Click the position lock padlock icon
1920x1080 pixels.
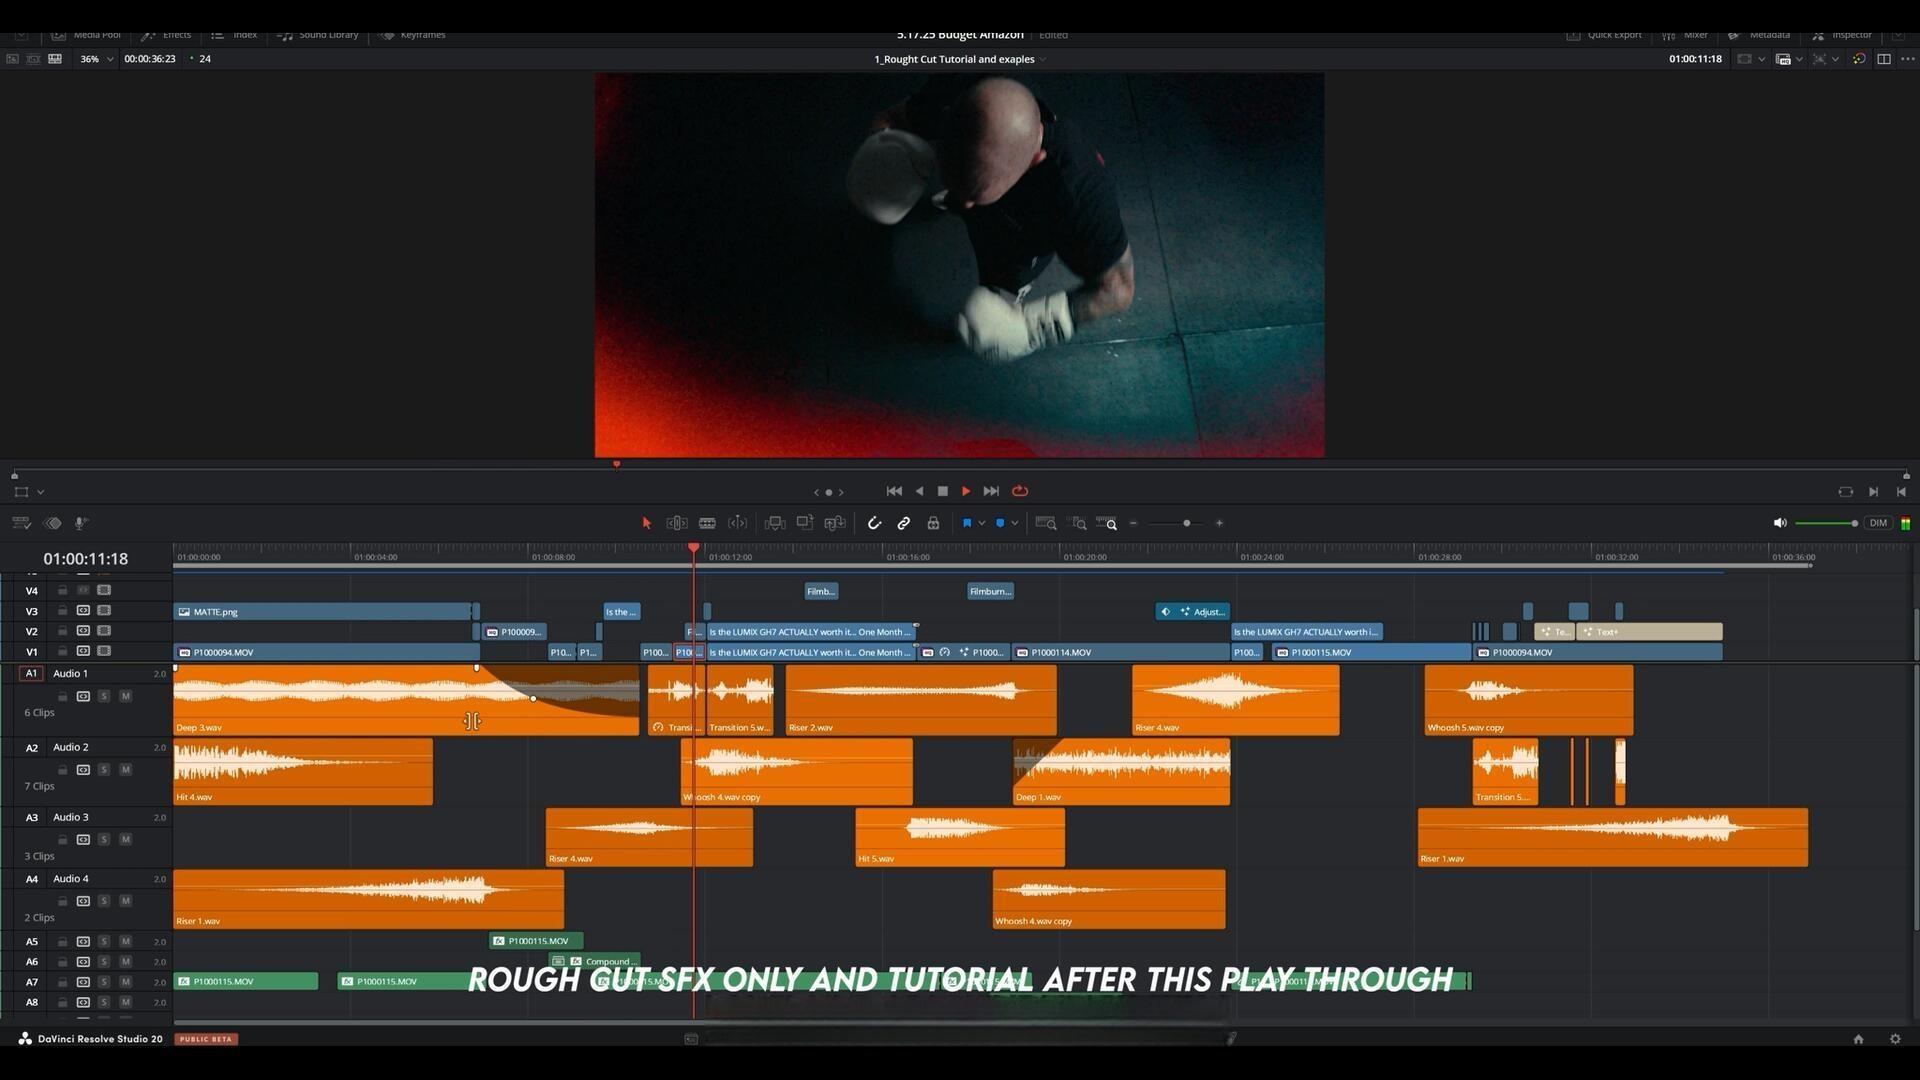click(933, 523)
